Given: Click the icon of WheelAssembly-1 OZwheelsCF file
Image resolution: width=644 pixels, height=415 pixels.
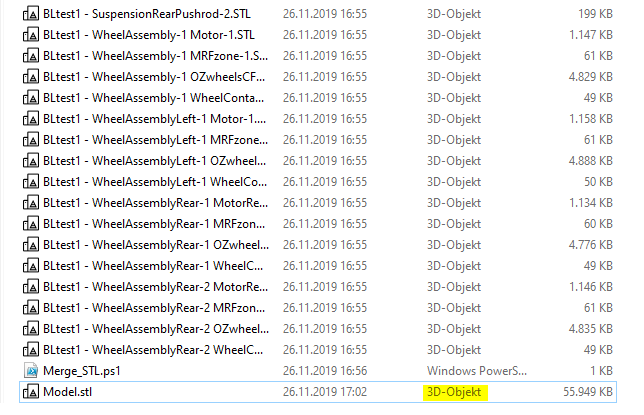Looking at the screenshot, I should click(x=31, y=77).
